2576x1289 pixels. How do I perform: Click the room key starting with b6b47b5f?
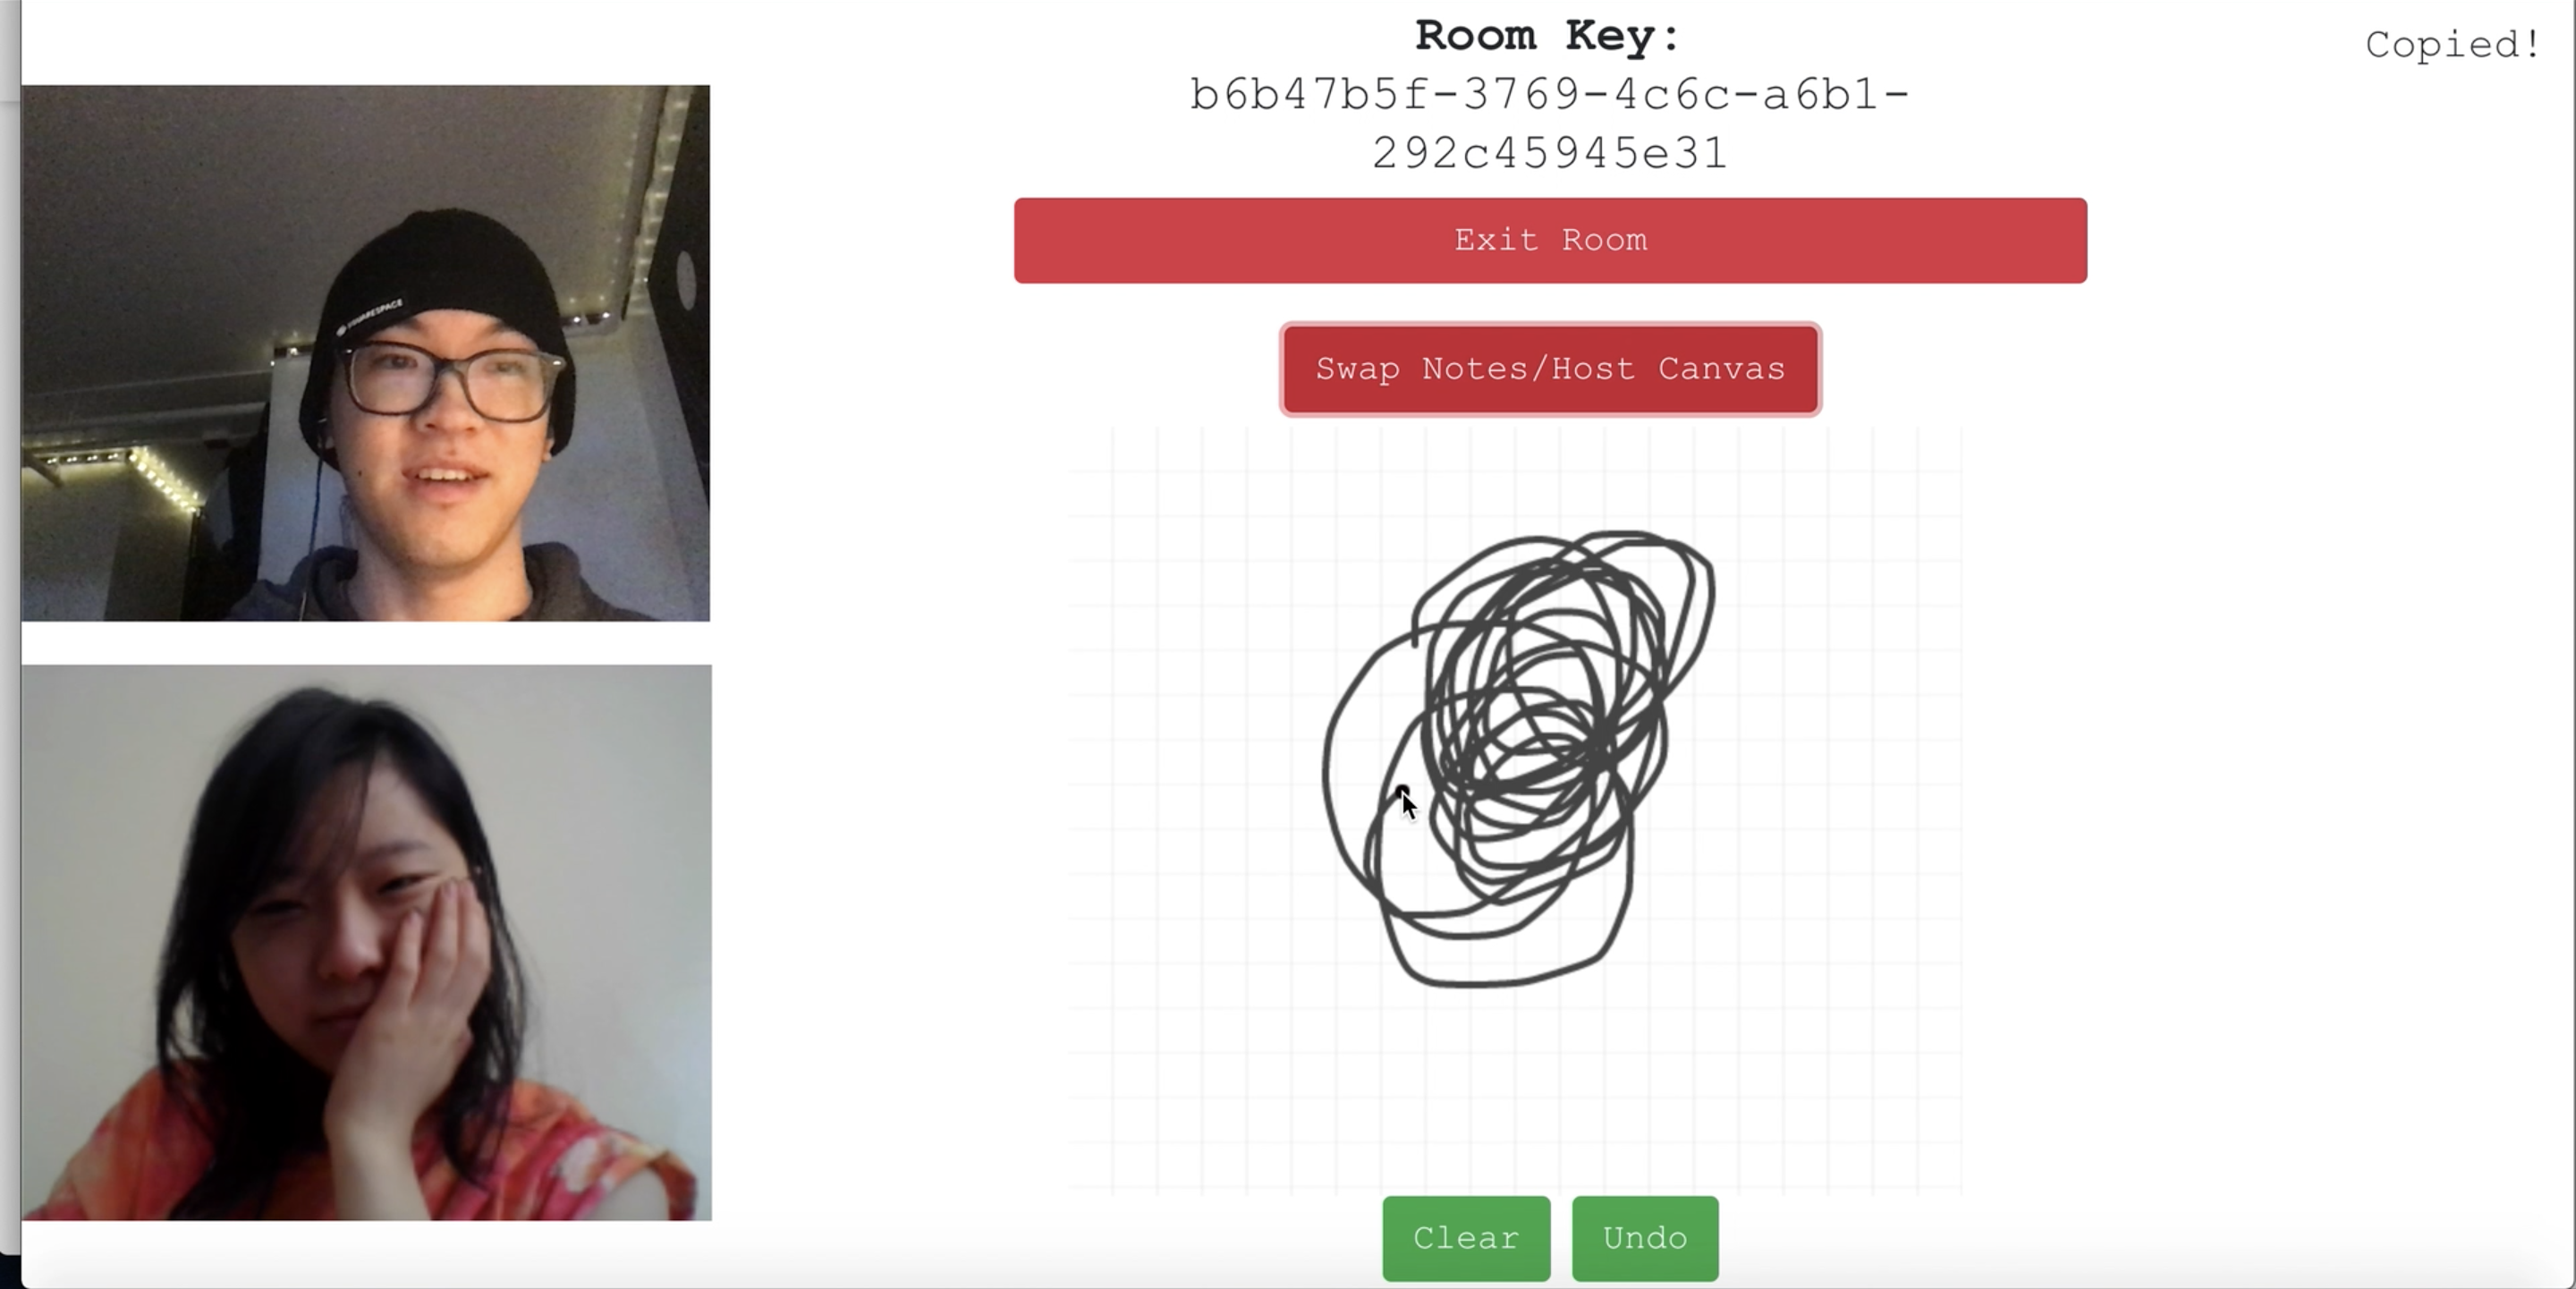1550,95
